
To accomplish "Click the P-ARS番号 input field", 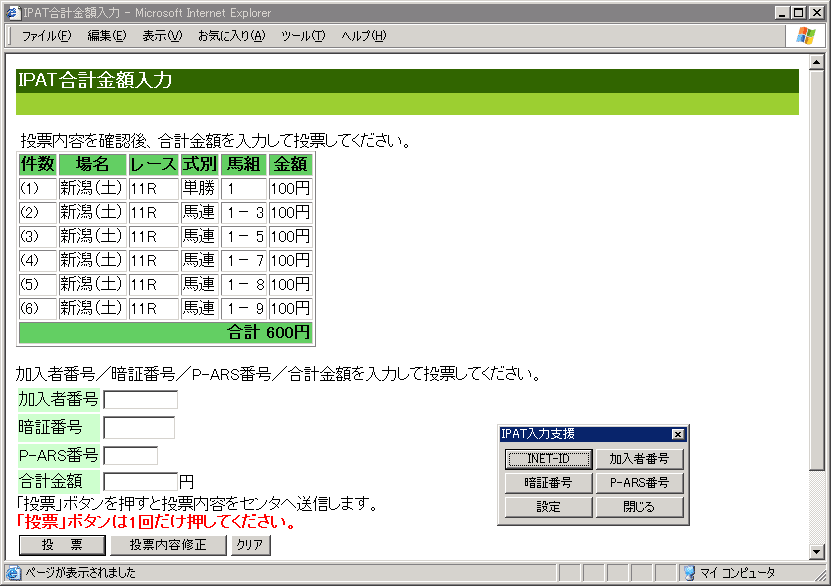I will pos(130,456).
